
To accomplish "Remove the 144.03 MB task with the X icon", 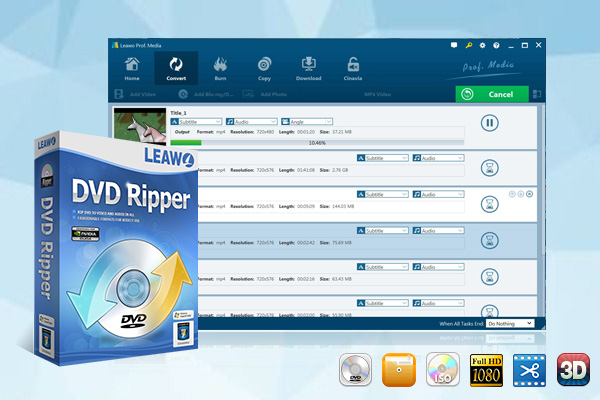I will 530,194.
